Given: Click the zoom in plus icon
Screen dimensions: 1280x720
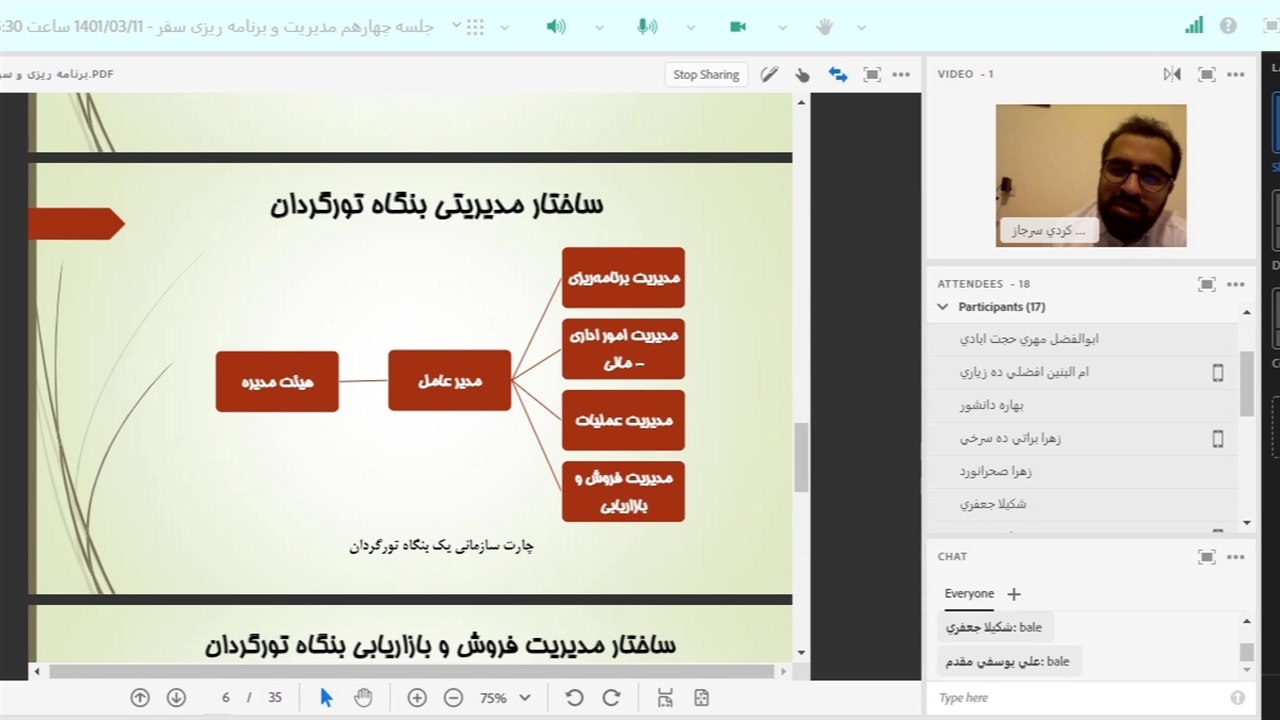Looking at the screenshot, I should click(x=417, y=698).
